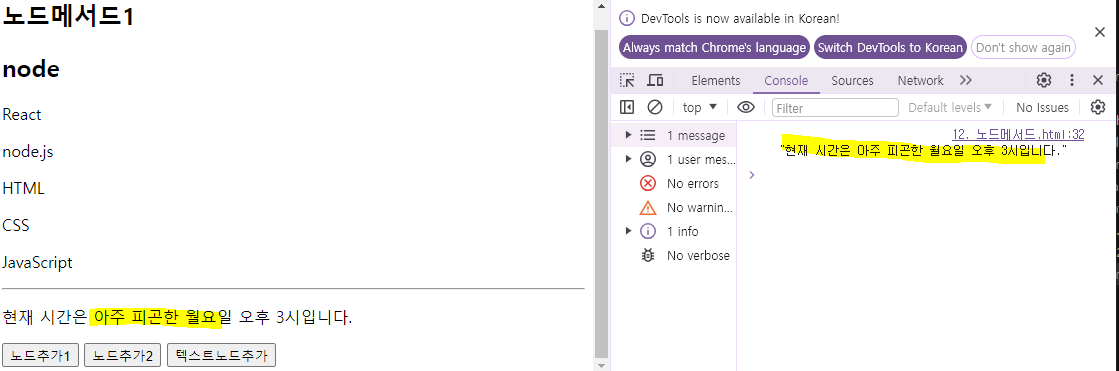Dismiss the DevTools language notification
The width and height of the screenshot is (1119, 371).
coord(1100,32)
